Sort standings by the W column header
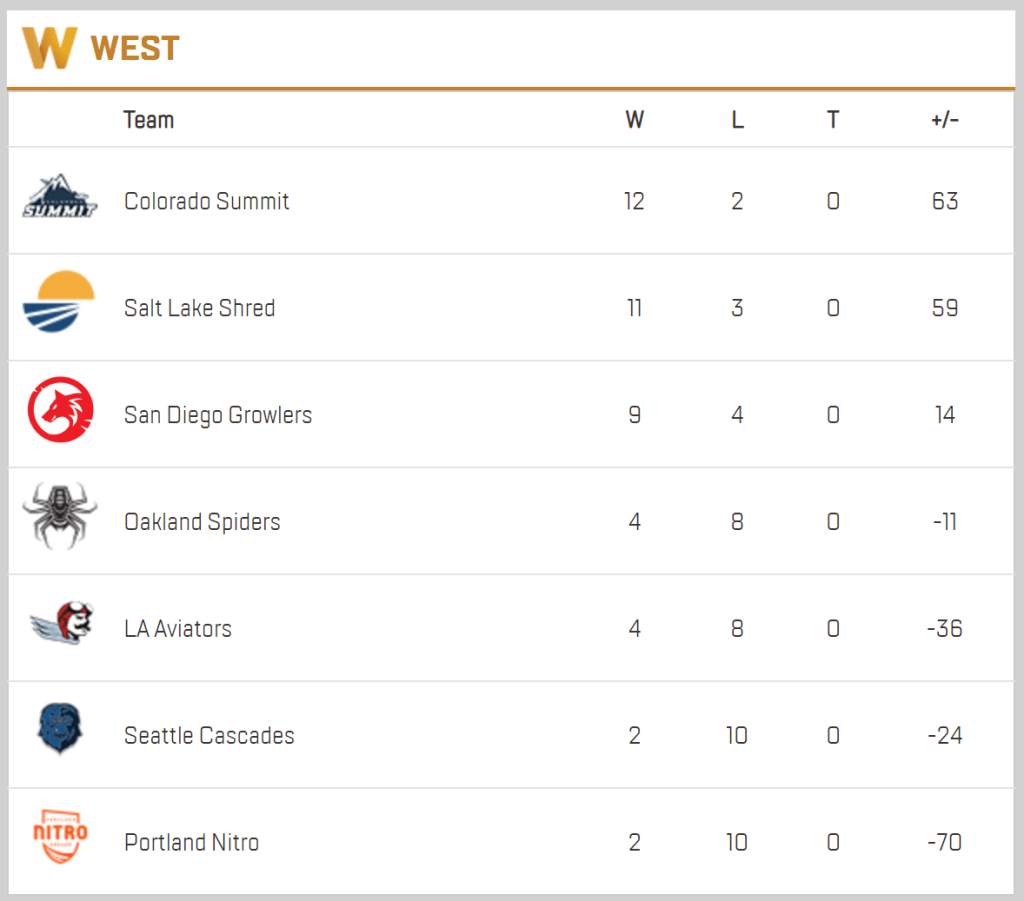This screenshot has width=1024, height=901. pos(634,120)
